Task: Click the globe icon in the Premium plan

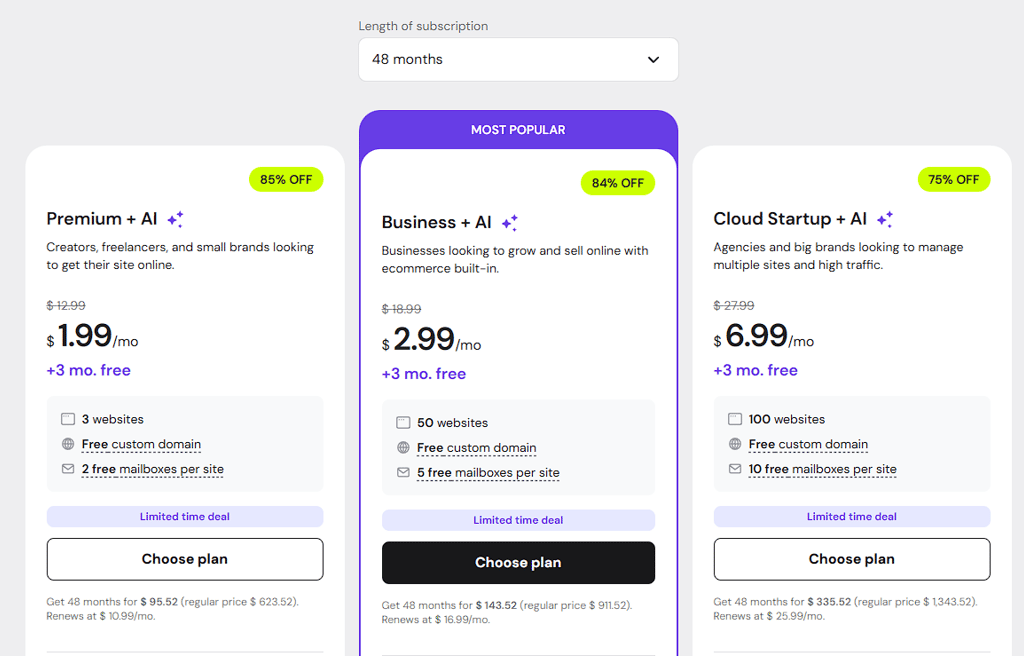Action: pos(68,444)
